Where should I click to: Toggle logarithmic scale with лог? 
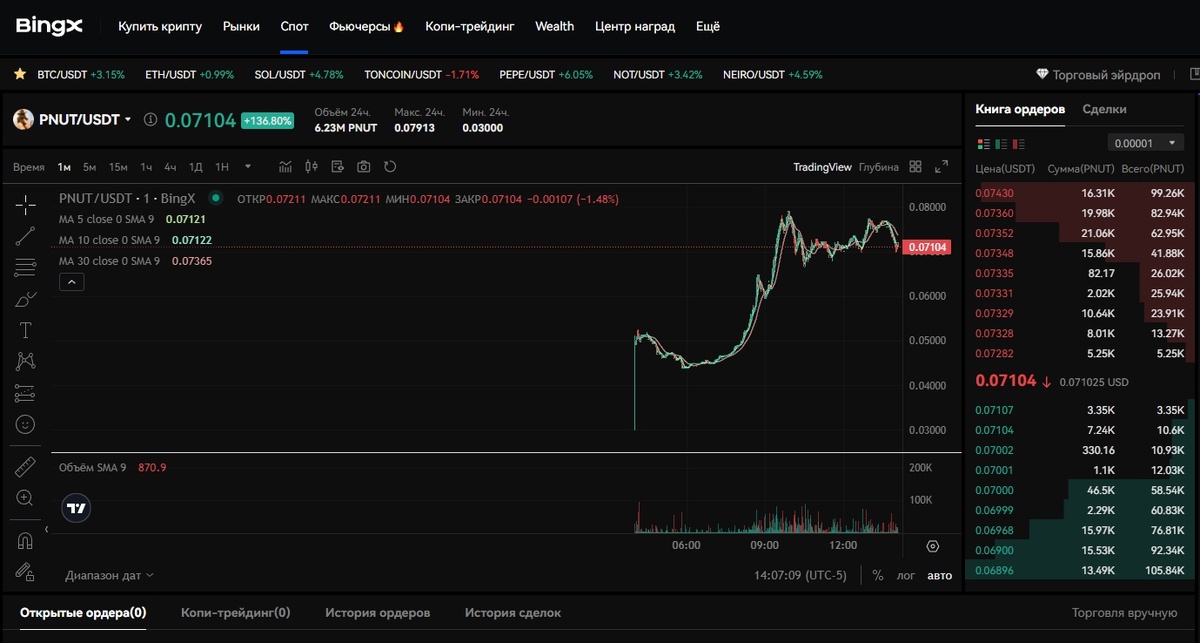[907, 575]
